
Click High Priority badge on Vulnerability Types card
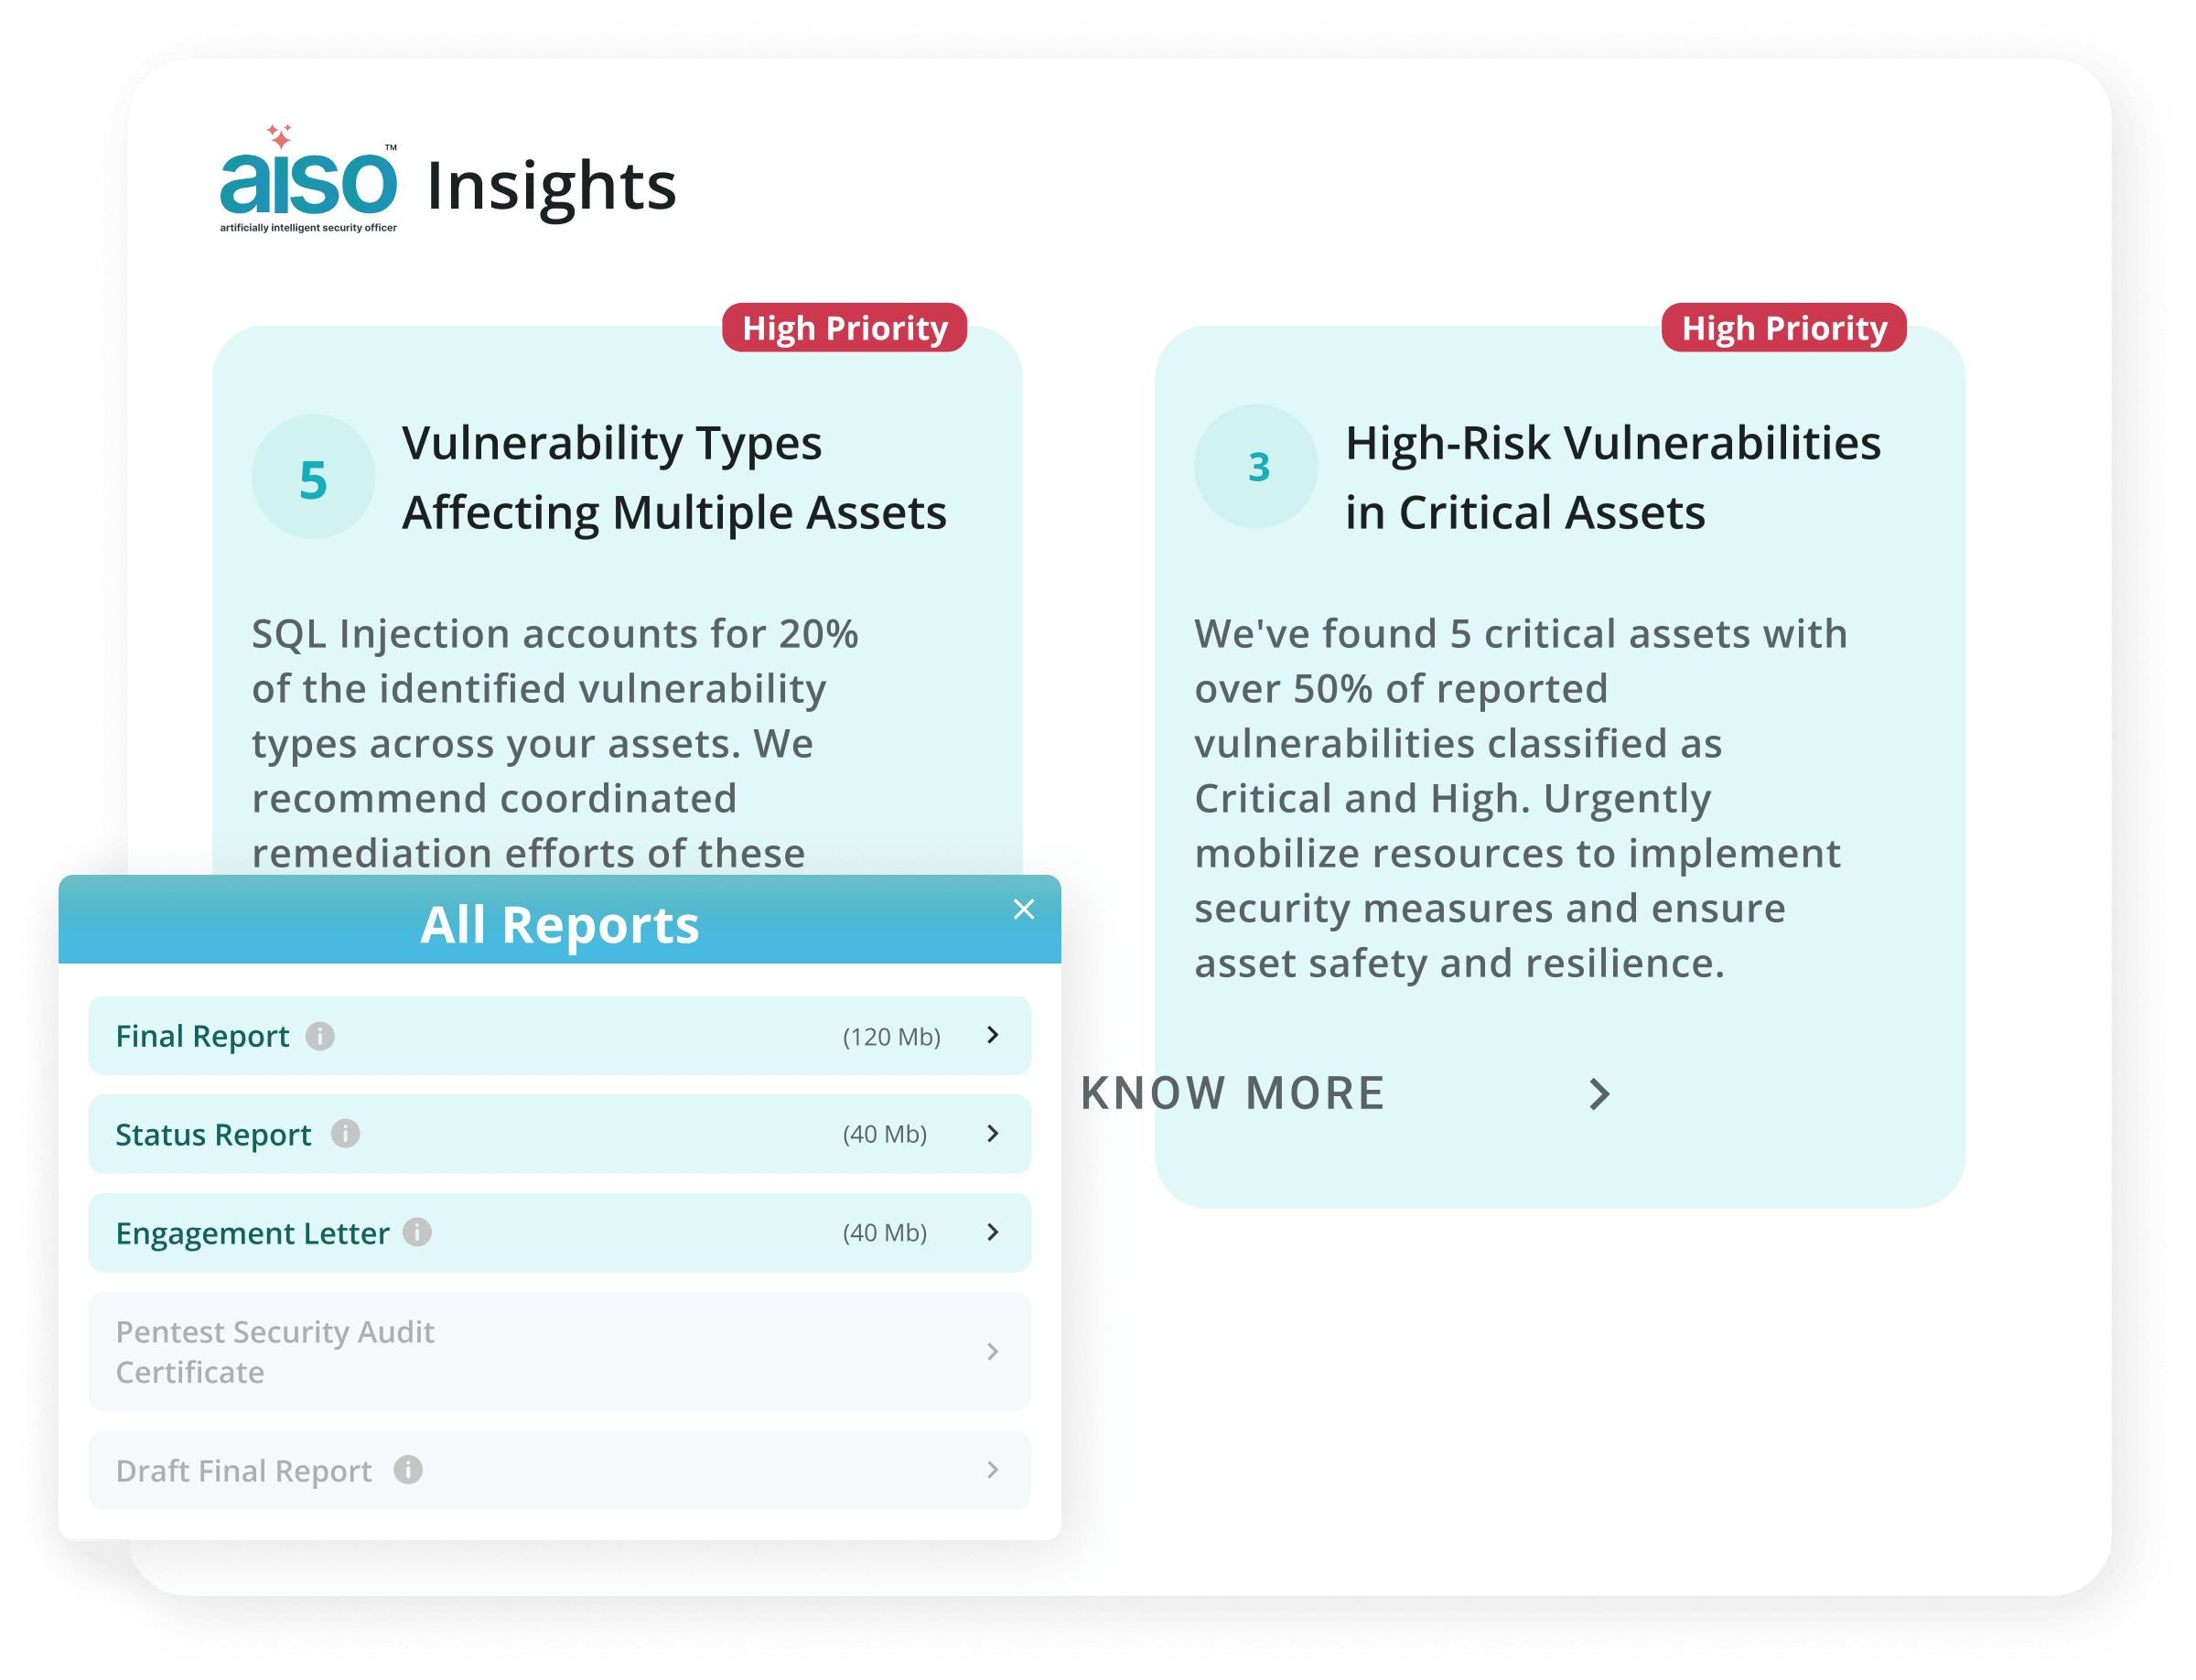pos(844,328)
